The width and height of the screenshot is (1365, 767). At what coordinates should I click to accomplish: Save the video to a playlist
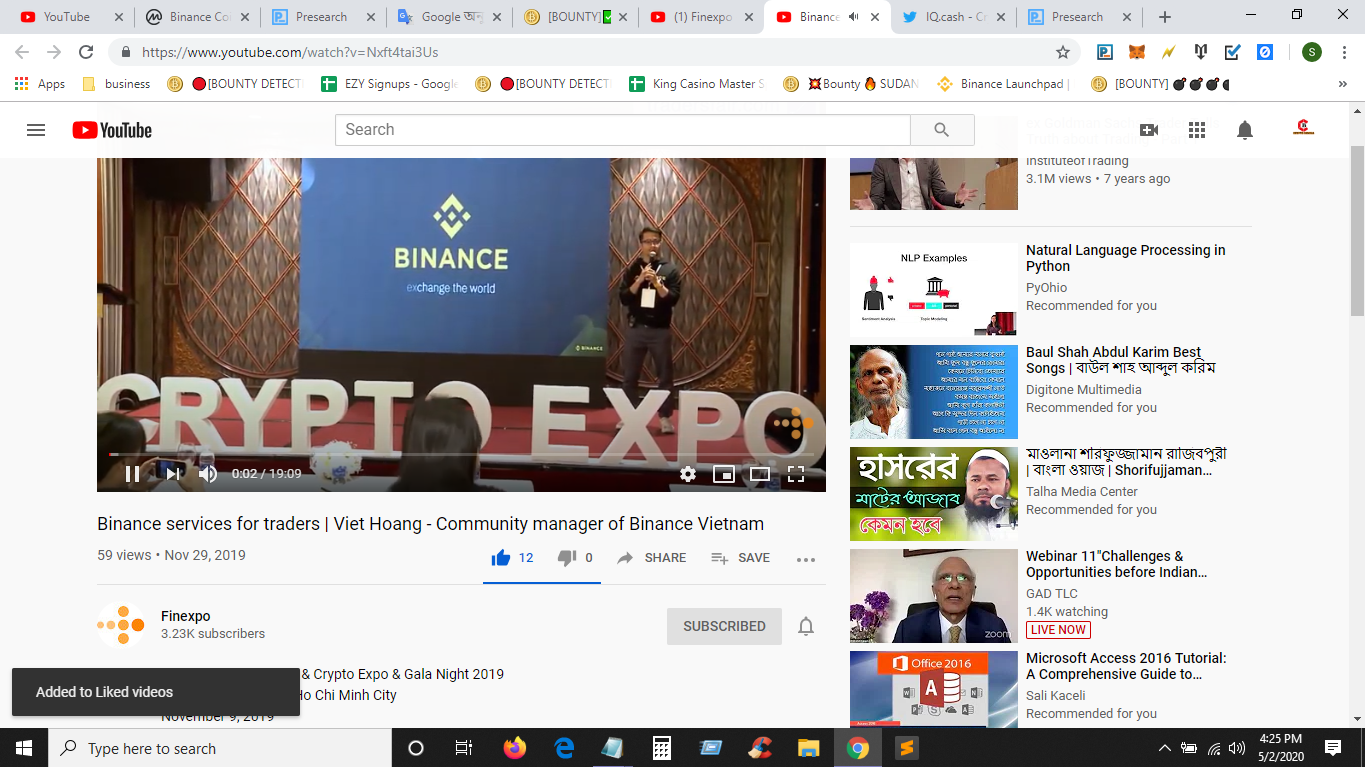[740, 558]
